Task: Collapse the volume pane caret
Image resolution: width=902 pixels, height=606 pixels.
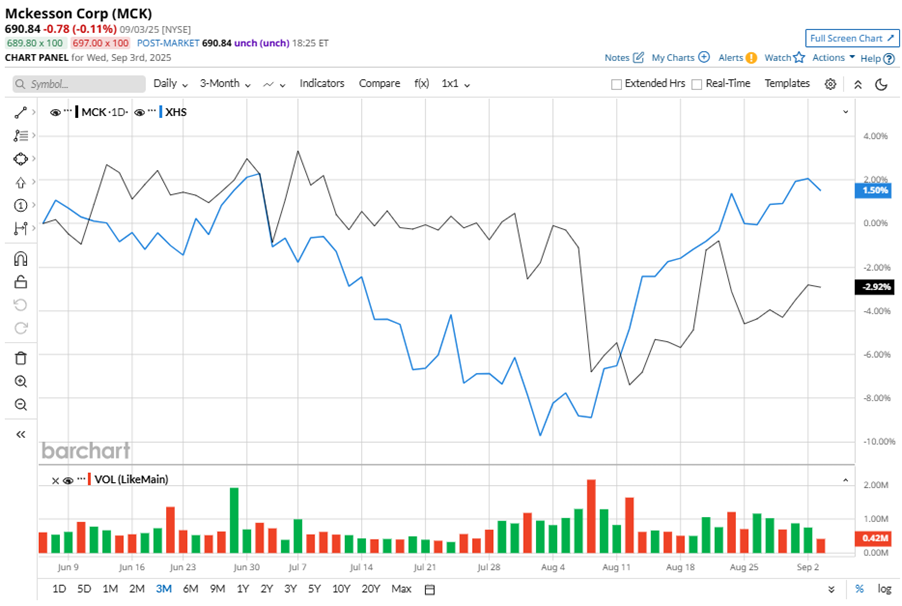Action: click(846, 480)
